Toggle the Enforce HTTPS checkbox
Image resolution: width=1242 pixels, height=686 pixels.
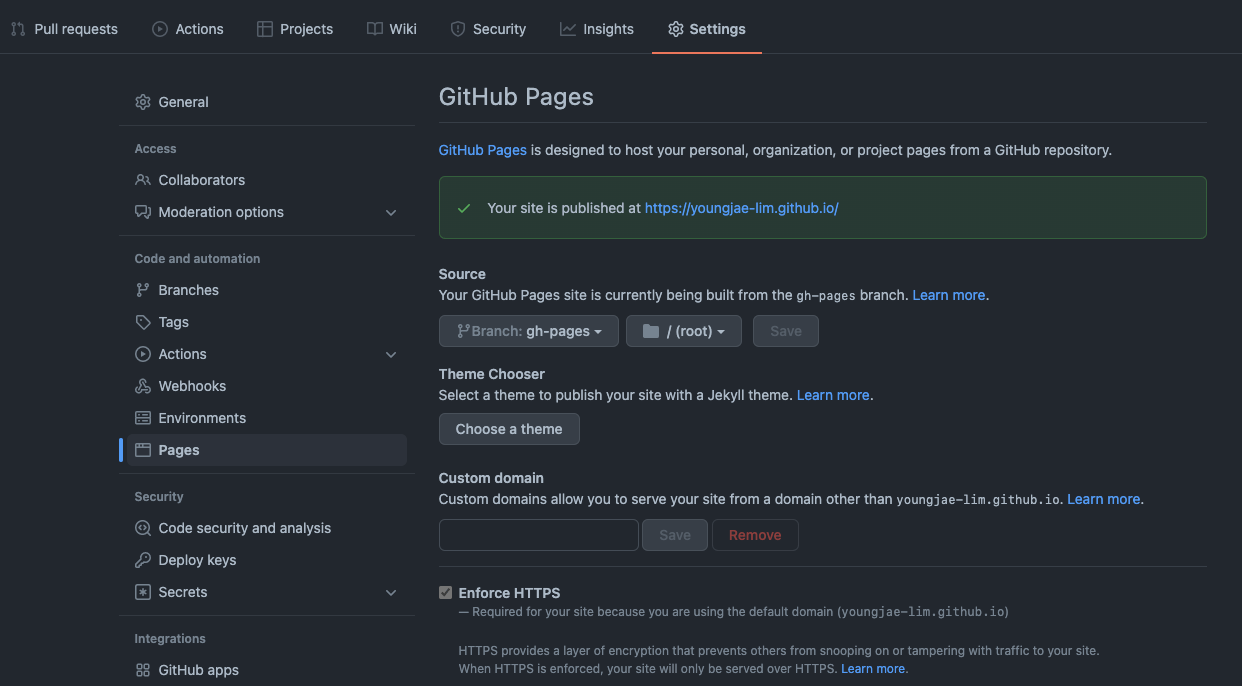[446, 593]
